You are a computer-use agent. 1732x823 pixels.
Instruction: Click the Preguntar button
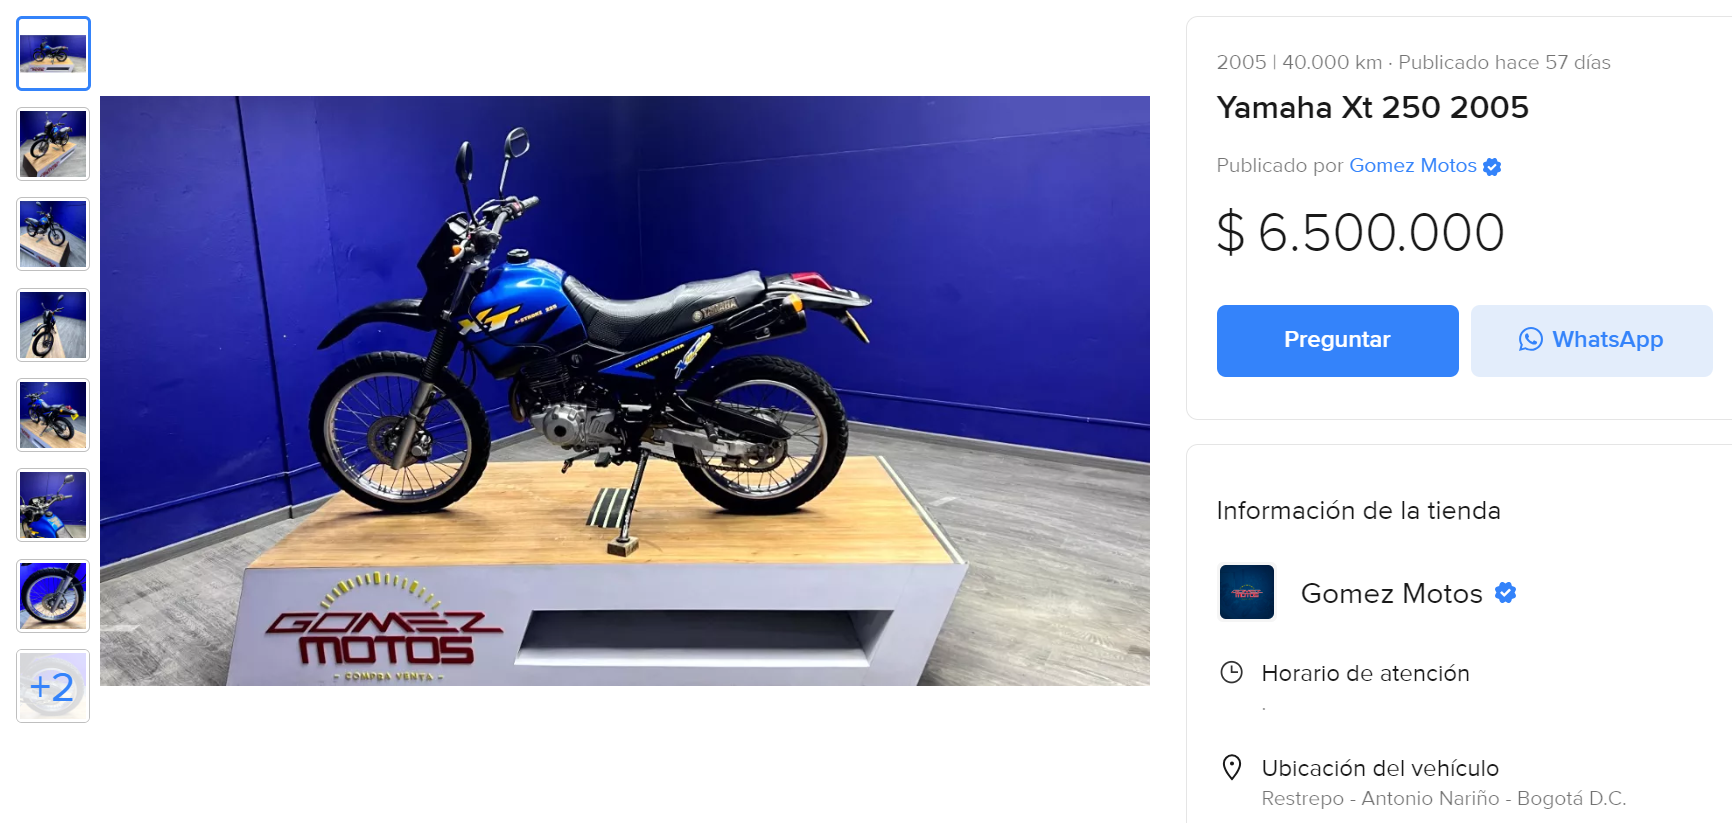click(x=1337, y=341)
